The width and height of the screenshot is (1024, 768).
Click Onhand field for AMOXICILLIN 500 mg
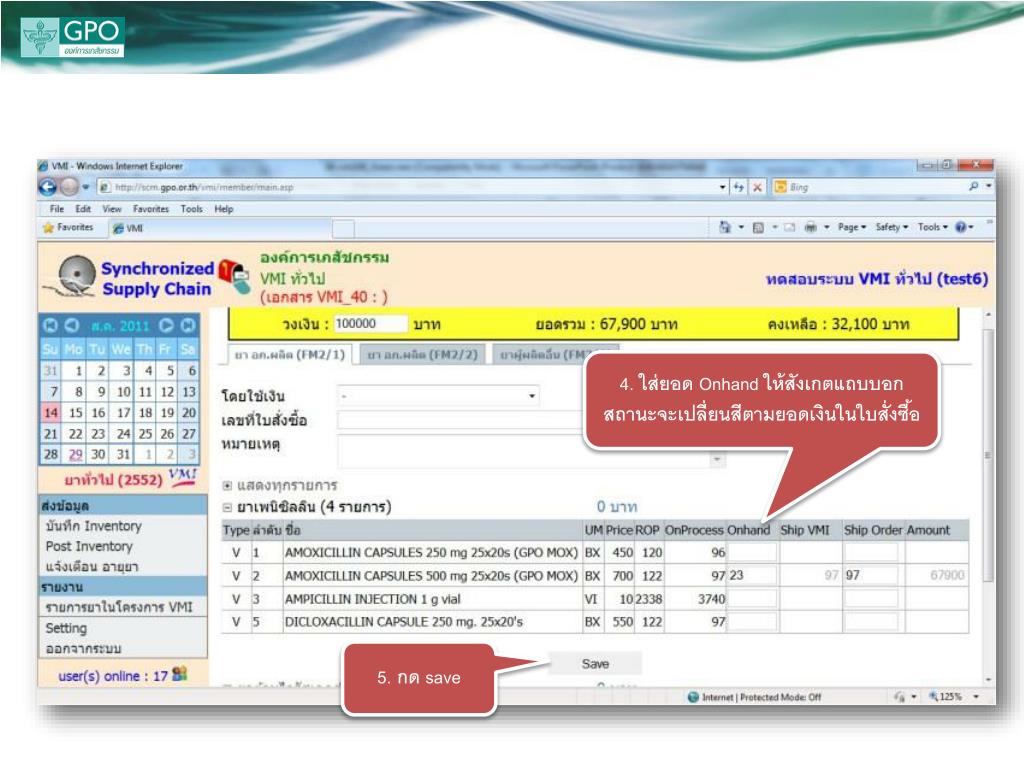[752, 575]
